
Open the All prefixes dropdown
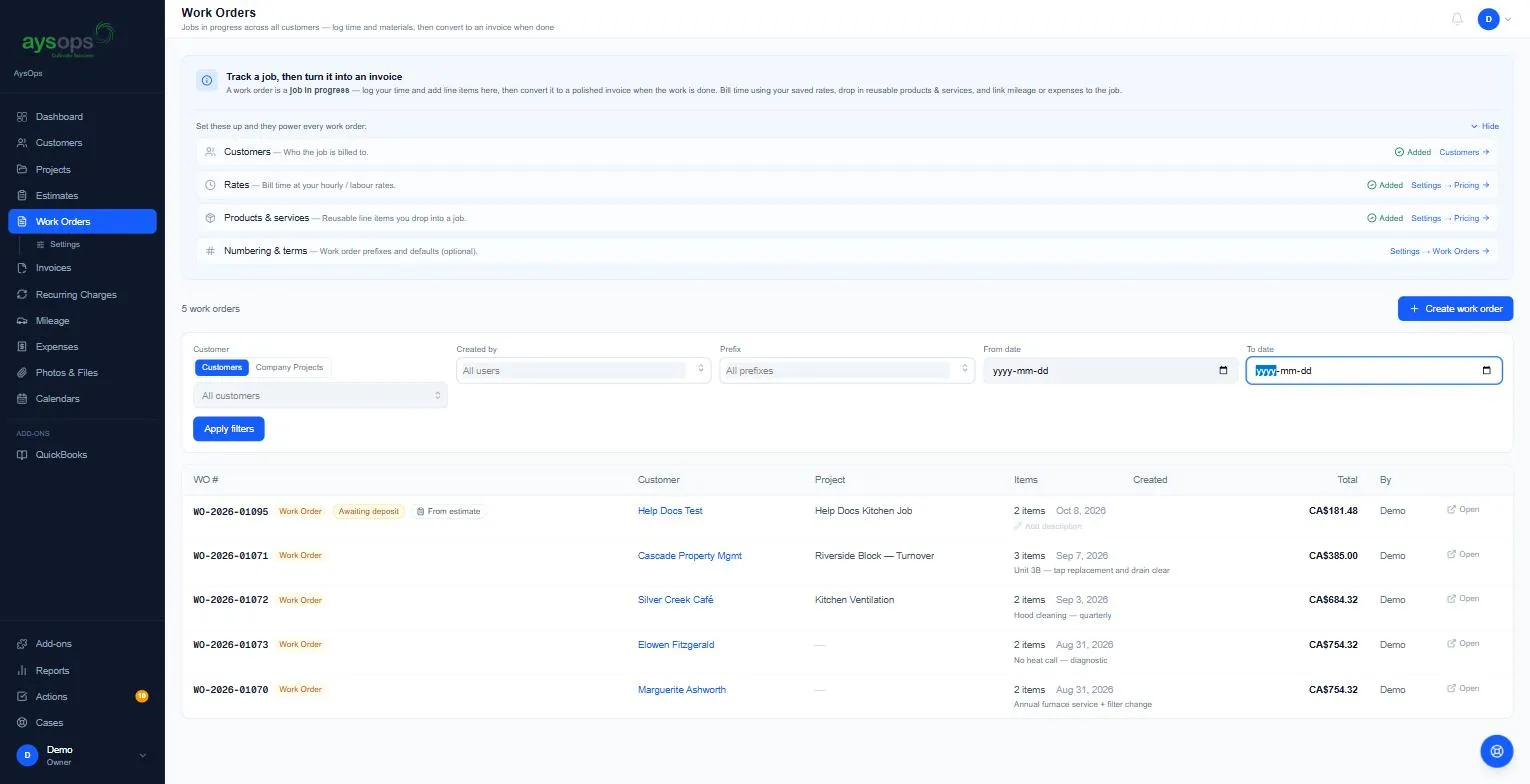click(847, 371)
